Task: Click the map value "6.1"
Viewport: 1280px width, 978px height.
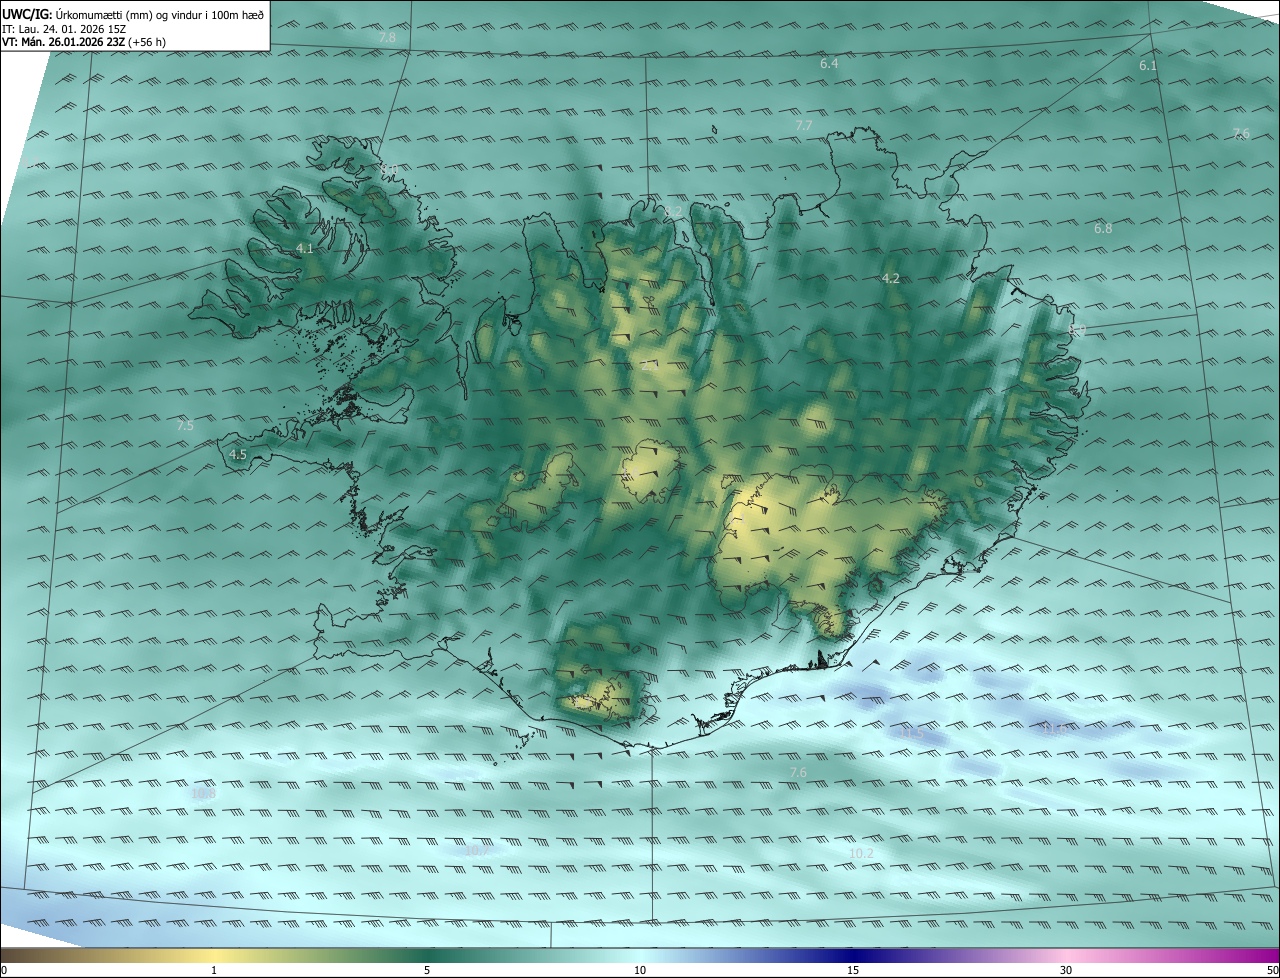Action: (x=1148, y=65)
